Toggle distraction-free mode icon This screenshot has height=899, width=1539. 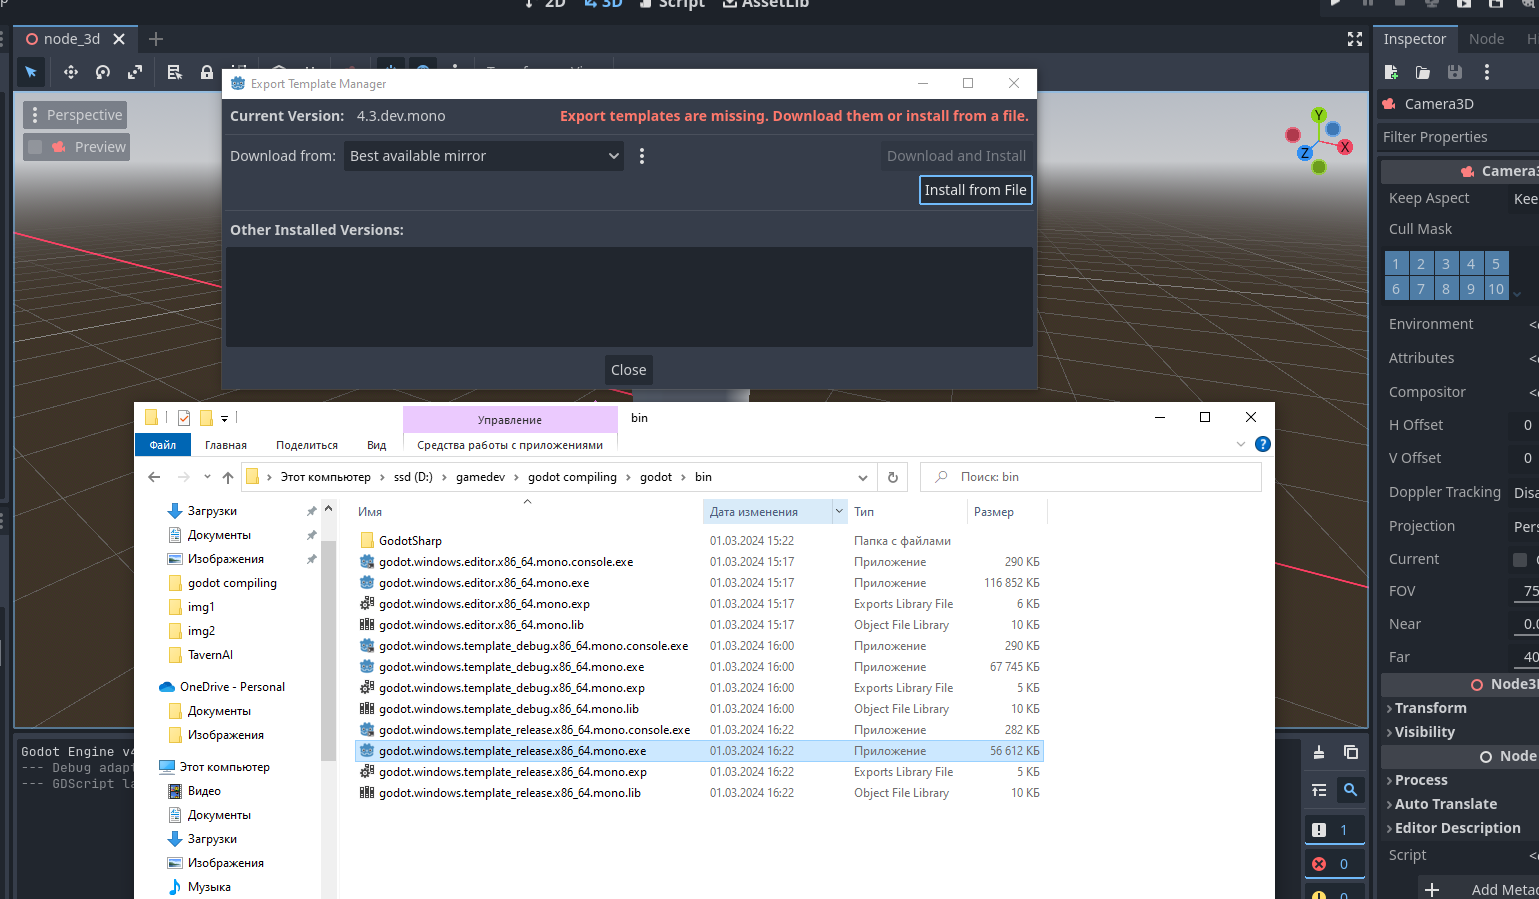pyautogui.click(x=1355, y=39)
